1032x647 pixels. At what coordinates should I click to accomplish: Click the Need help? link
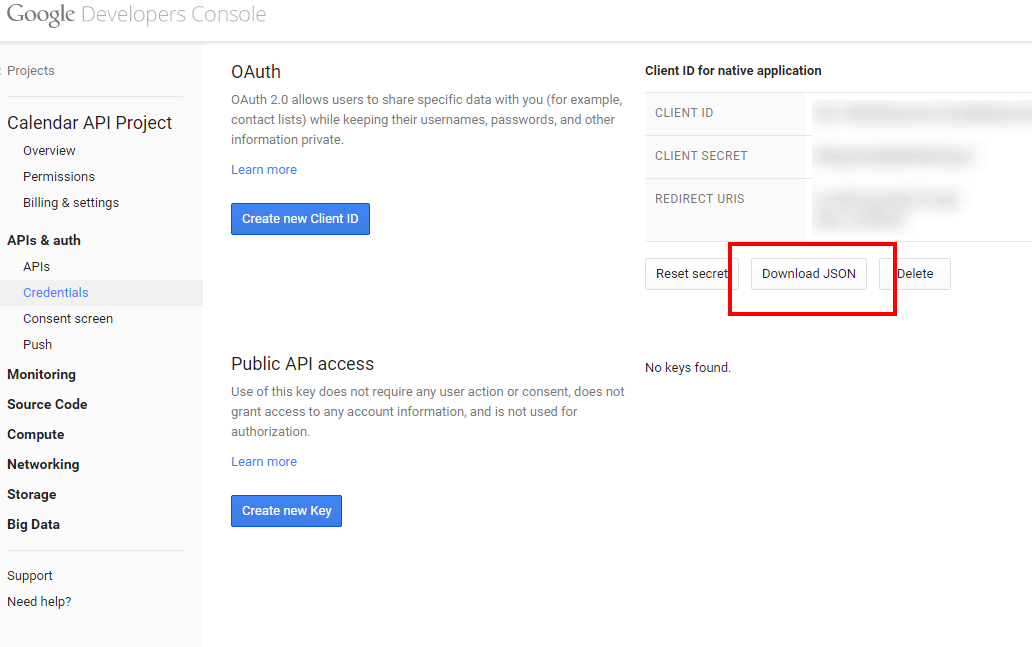point(39,602)
